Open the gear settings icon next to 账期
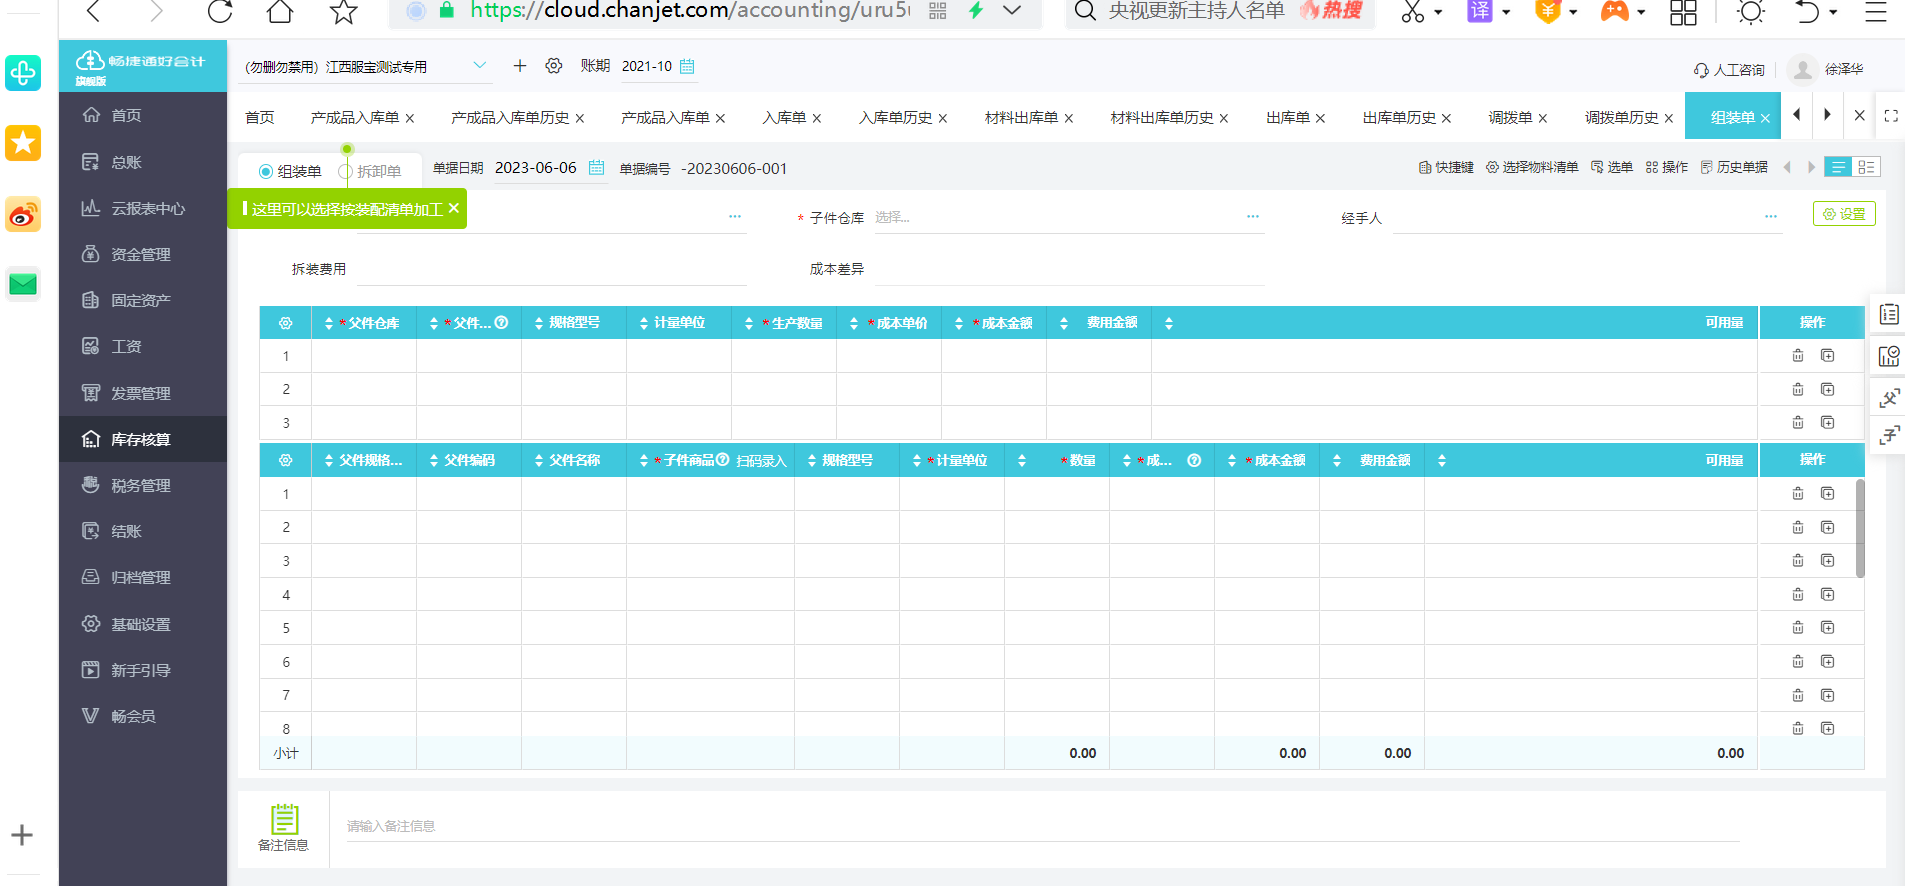The width and height of the screenshot is (1905, 886). [x=553, y=66]
